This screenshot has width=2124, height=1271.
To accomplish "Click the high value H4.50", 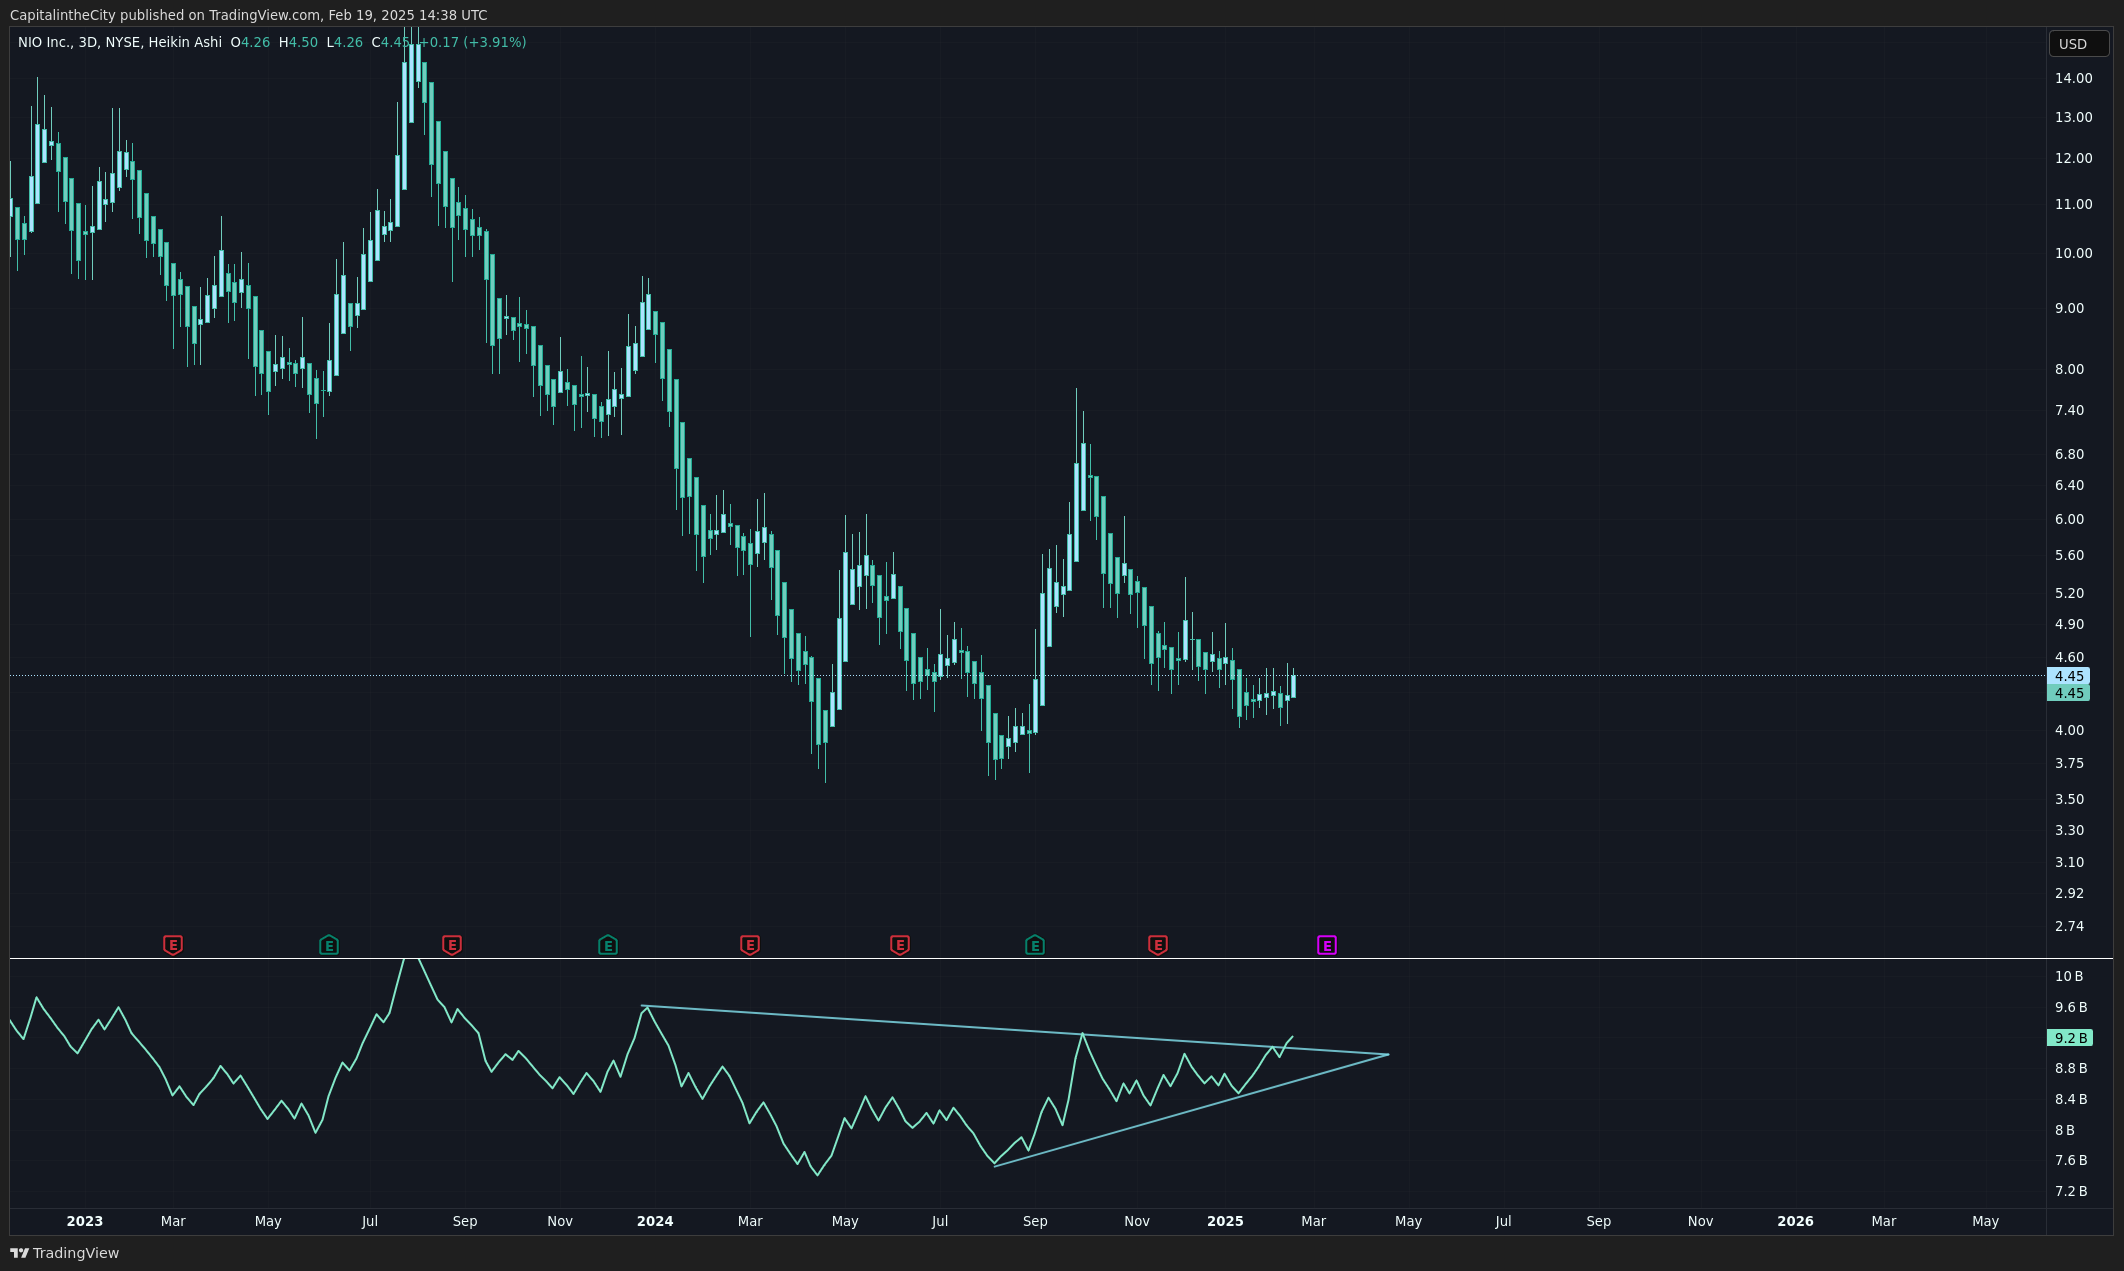I will tap(298, 42).
